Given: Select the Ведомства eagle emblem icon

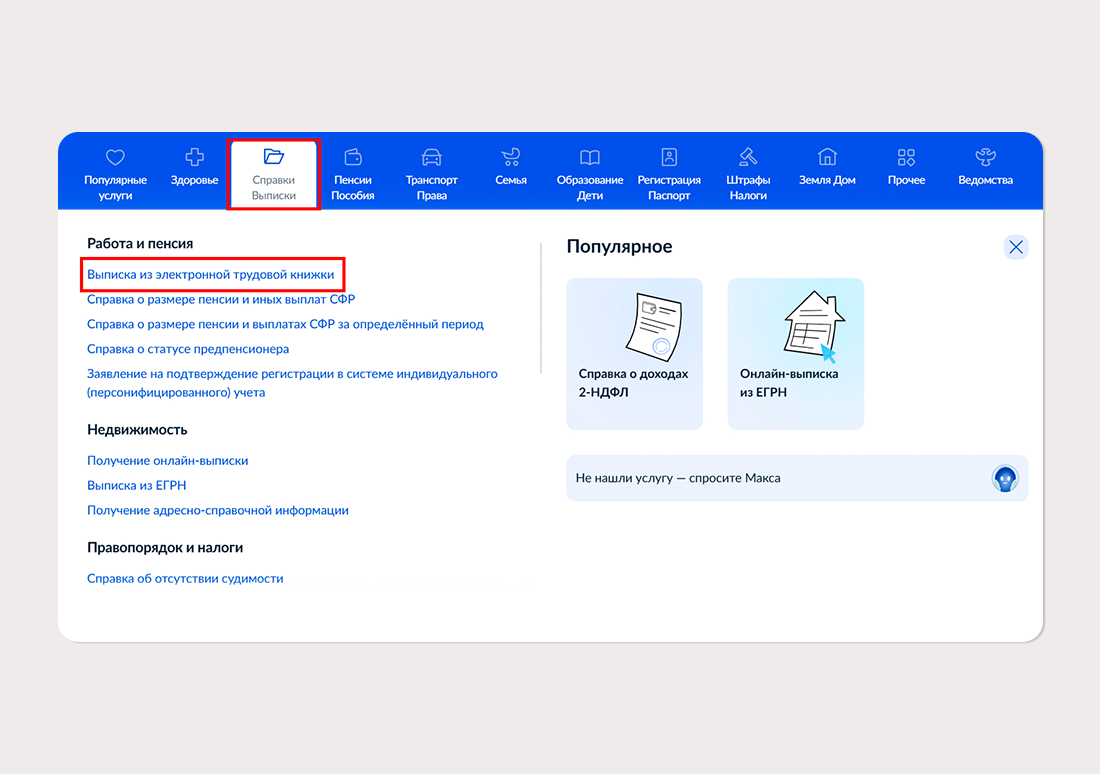Looking at the screenshot, I should point(986,156).
